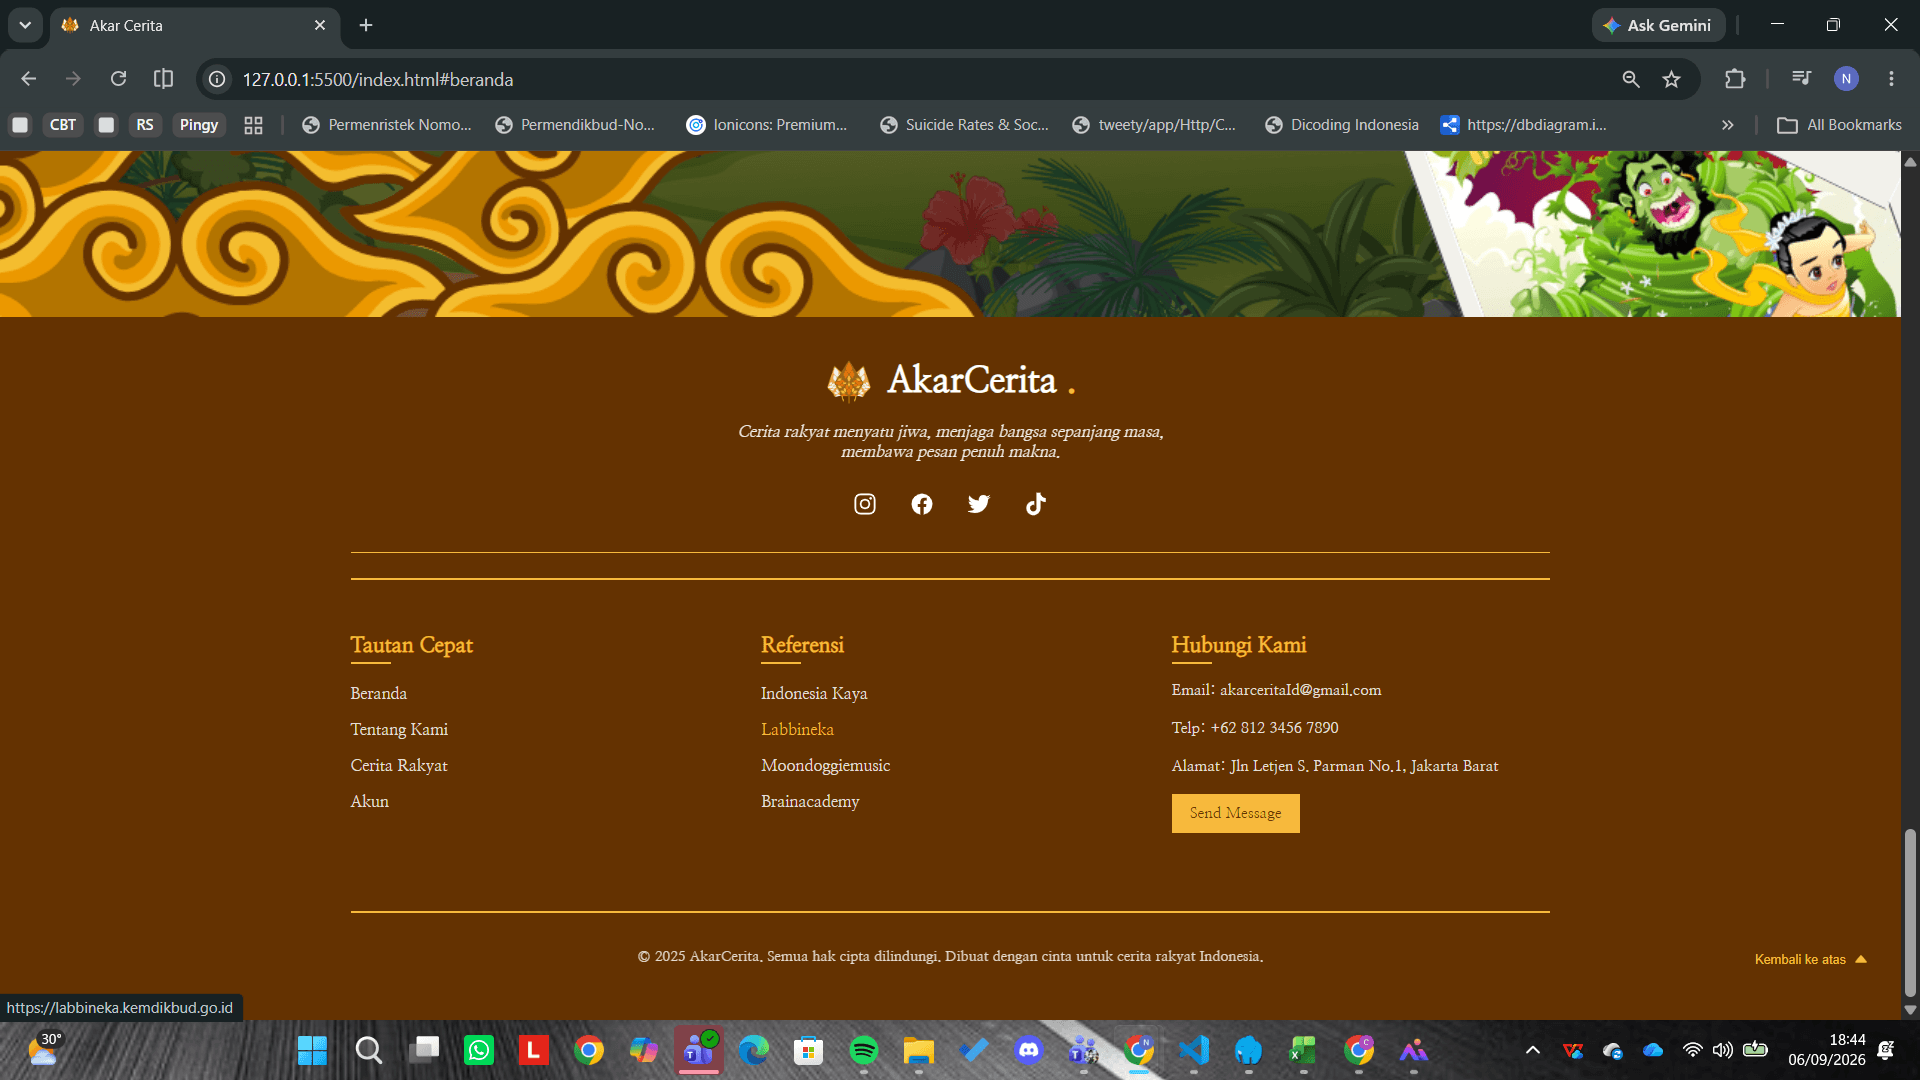Open the AkarCerita Twitter icon
The image size is (1920, 1080).
[979, 504]
